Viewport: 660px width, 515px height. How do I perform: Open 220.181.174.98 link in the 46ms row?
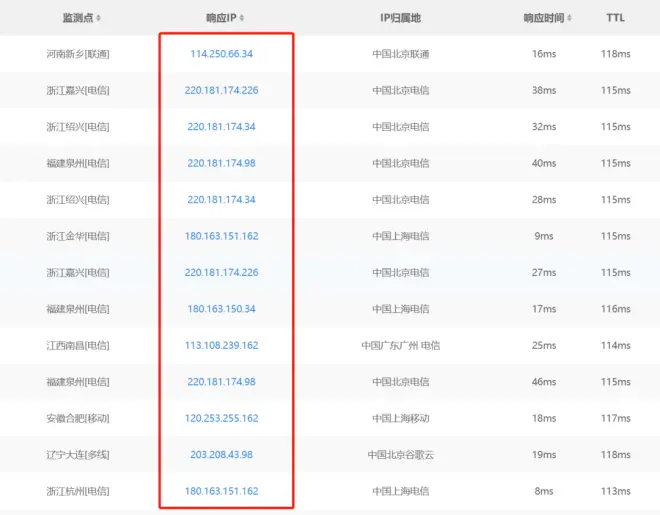(x=221, y=382)
